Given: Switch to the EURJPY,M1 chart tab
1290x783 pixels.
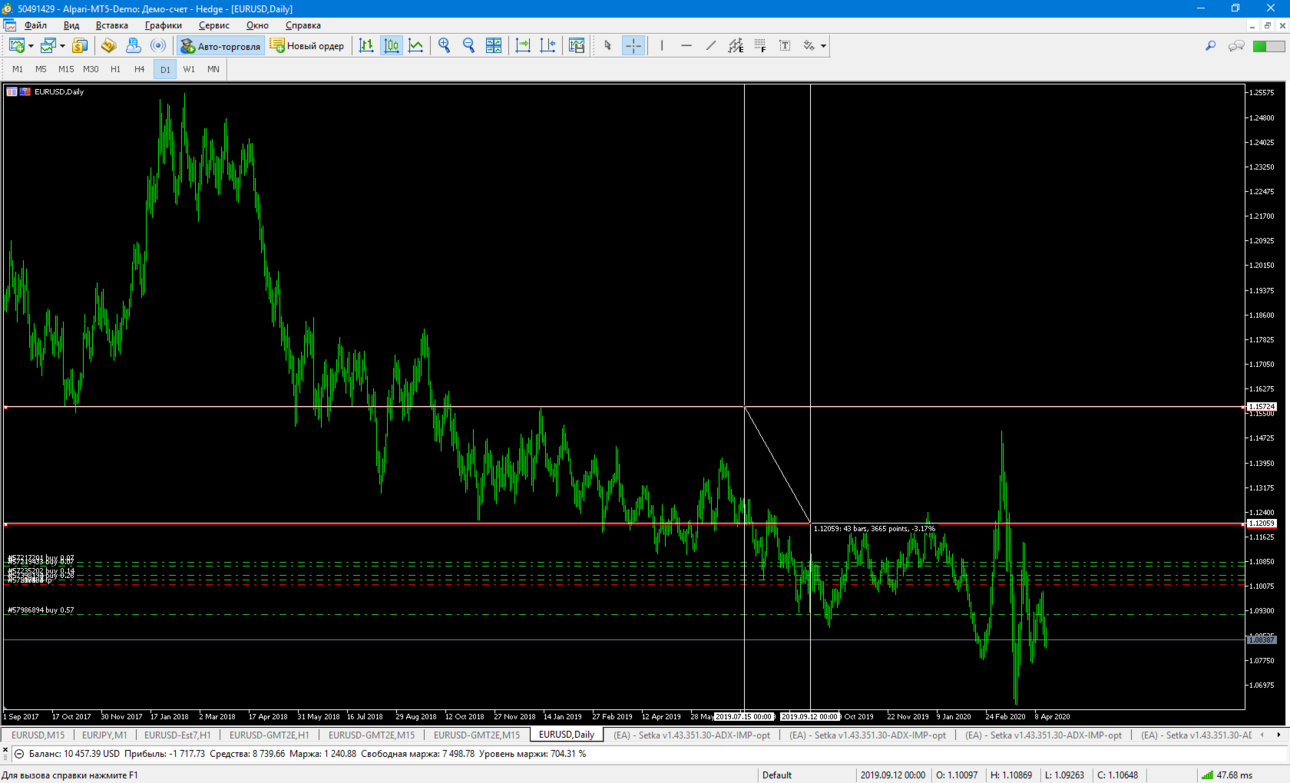Looking at the screenshot, I should click(x=104, y=735).
